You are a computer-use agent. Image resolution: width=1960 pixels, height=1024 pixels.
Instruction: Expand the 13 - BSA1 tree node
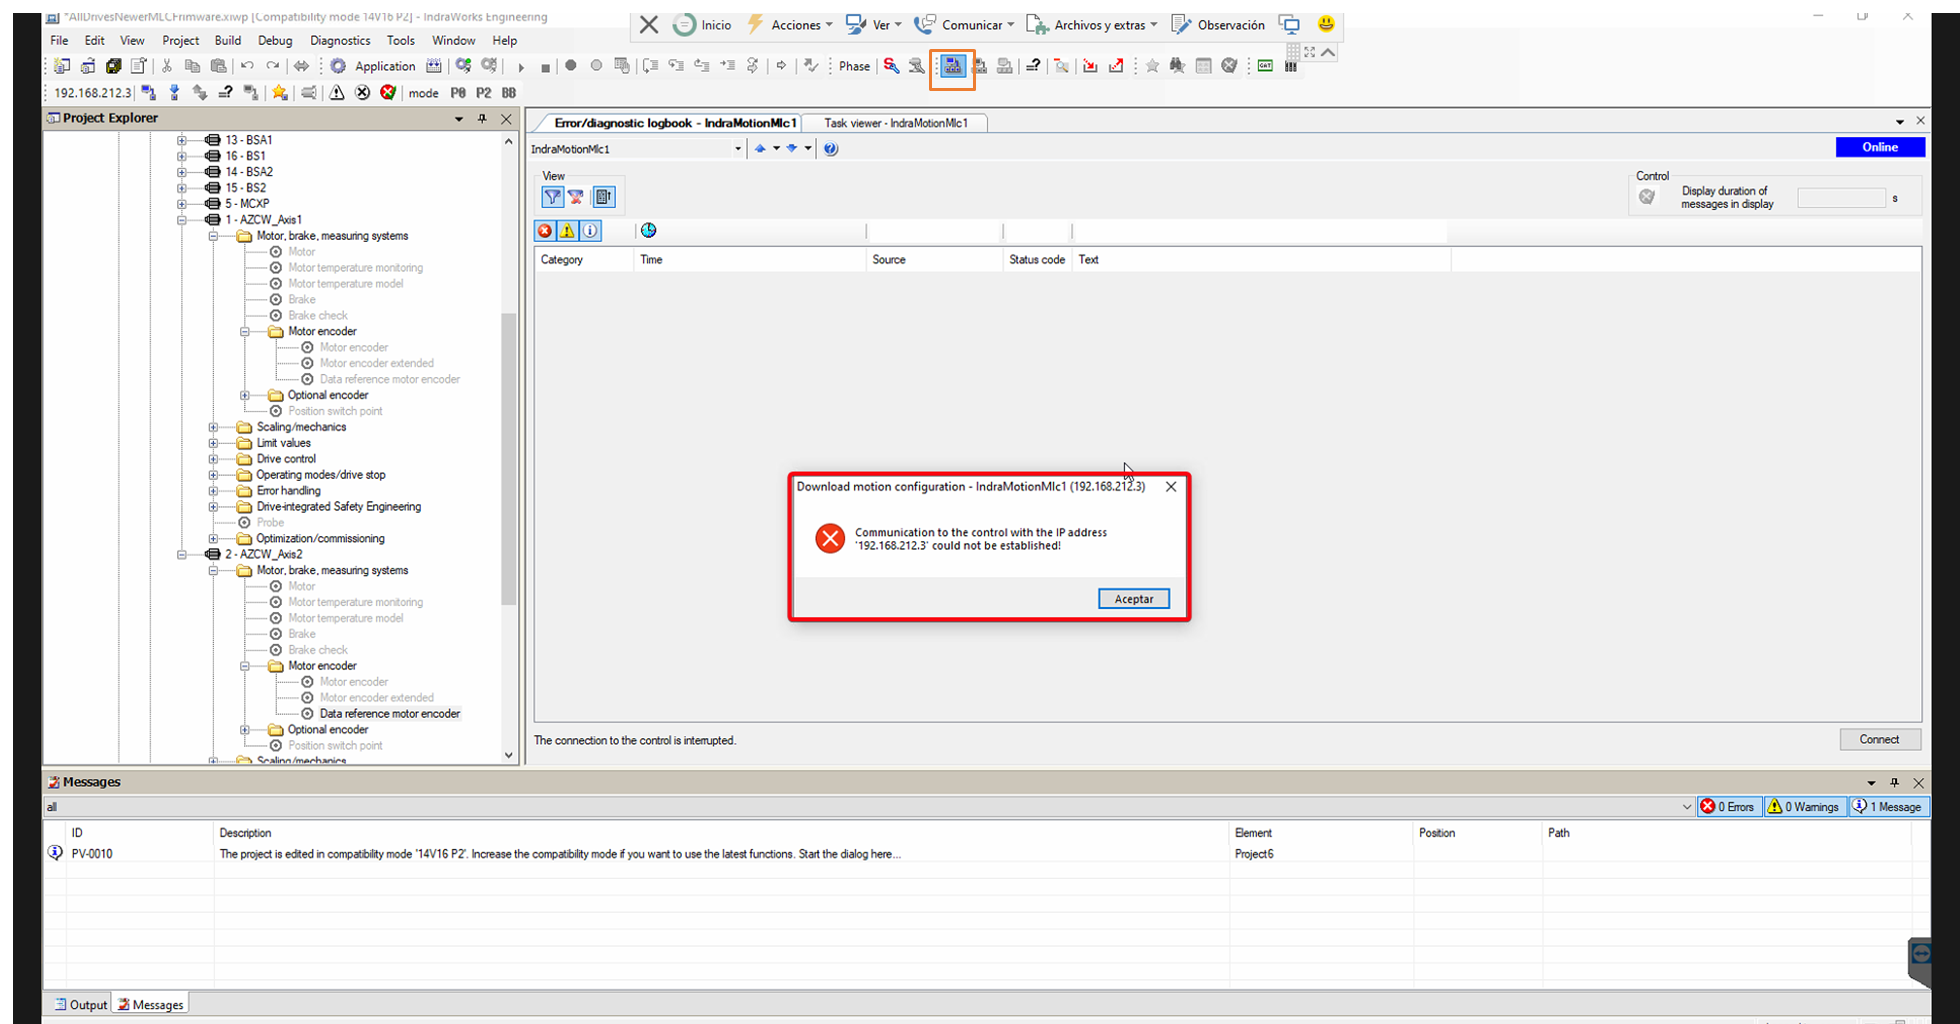pyautogui.click(x=182, y=140)
